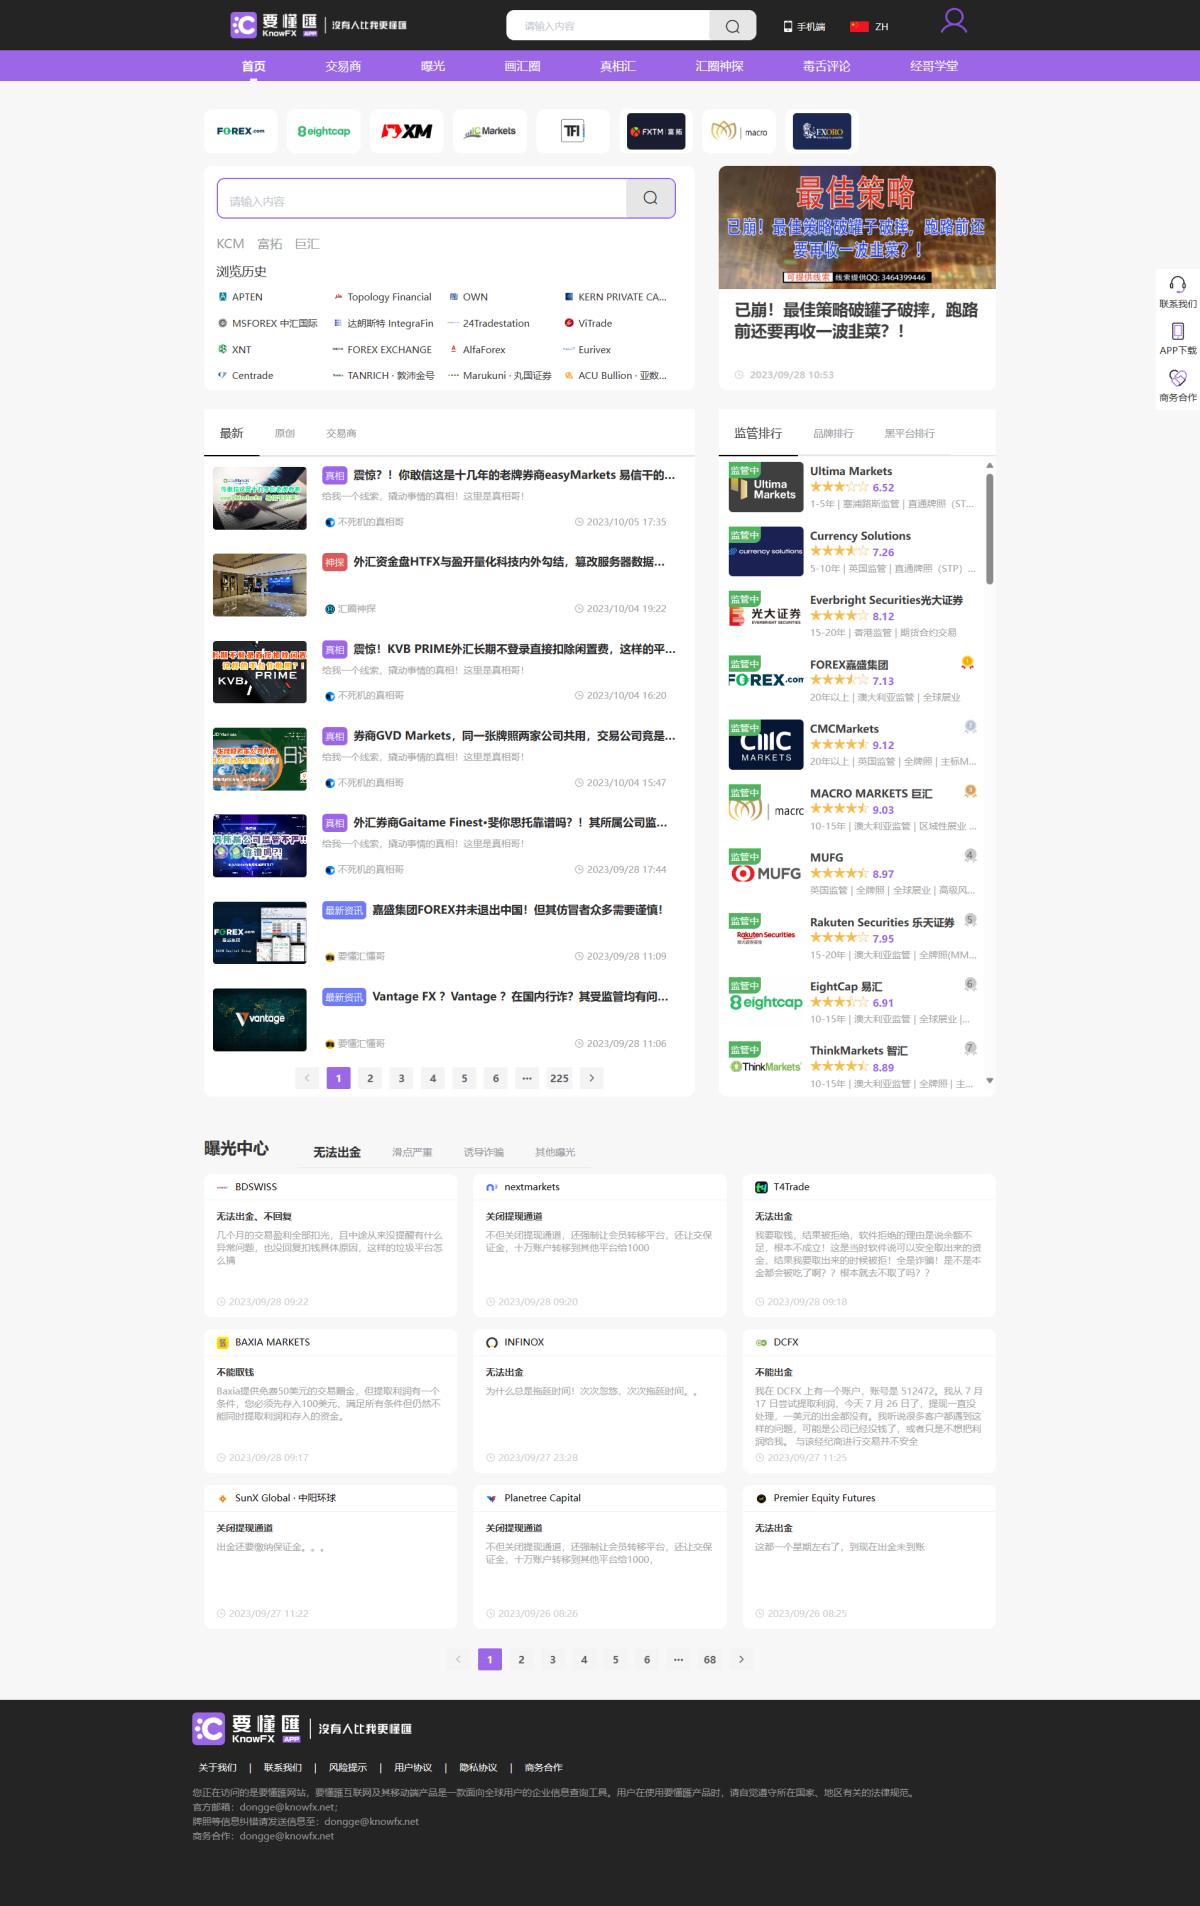Image resolution: width=1200 pixels, height=1906 pixels.
Task: Open the contact us headset icon
Action: tap(1177, 285)
